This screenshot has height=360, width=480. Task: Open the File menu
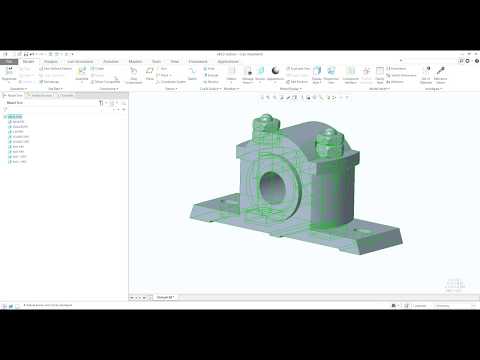[9, 62]
